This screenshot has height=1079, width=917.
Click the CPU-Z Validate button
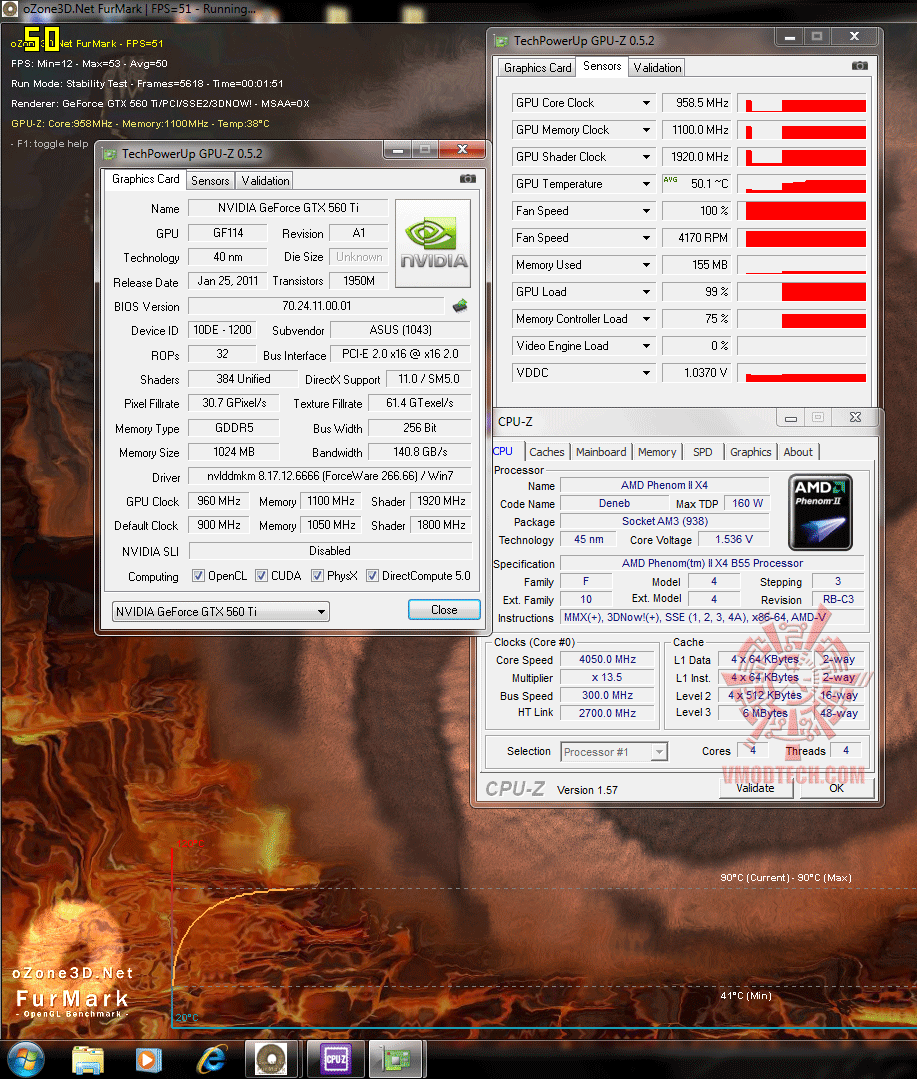[755, 788]
